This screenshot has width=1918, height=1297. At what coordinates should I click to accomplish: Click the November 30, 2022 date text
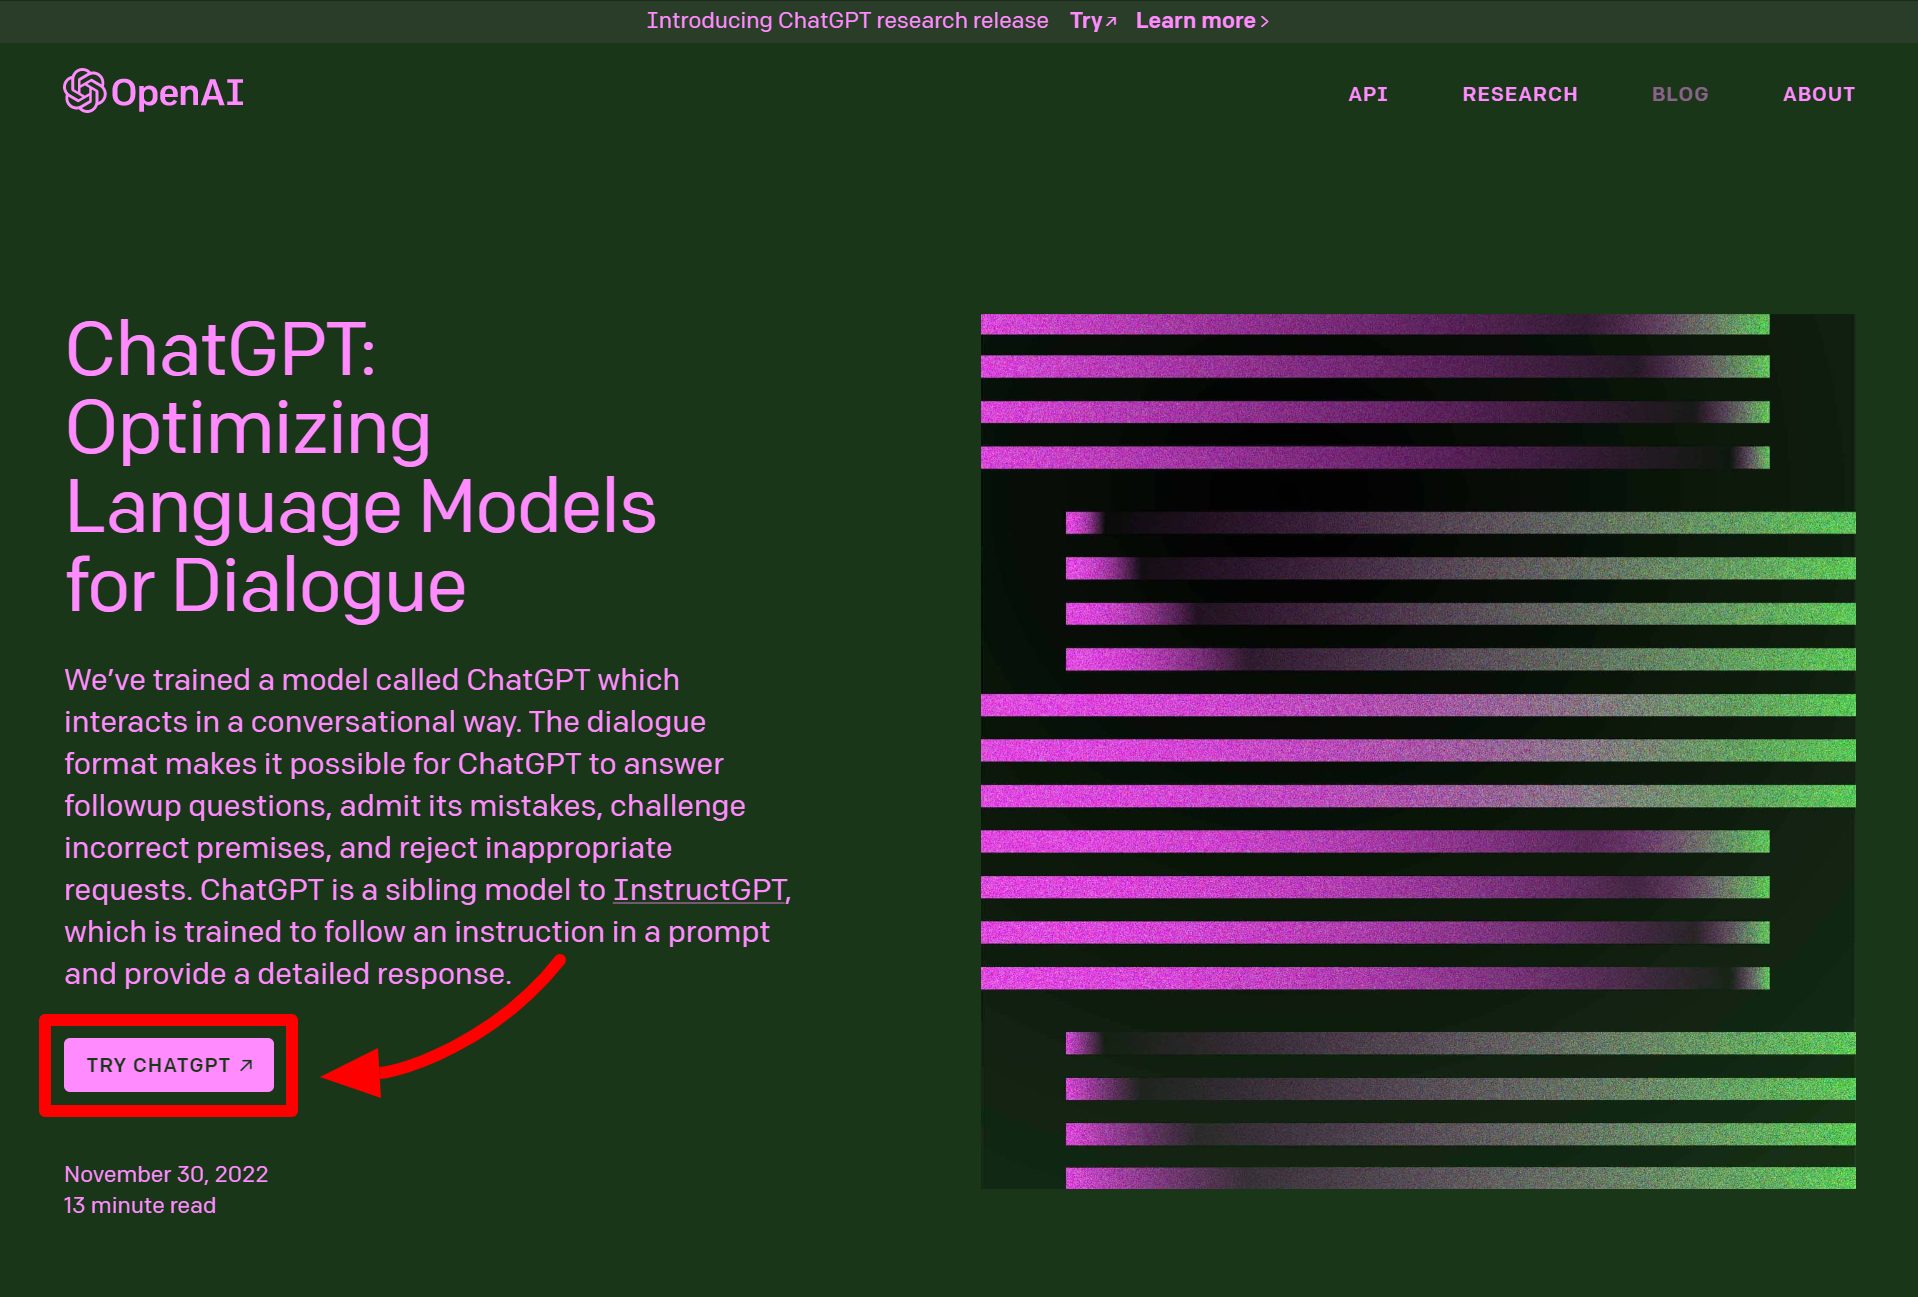click(166, 1174)
